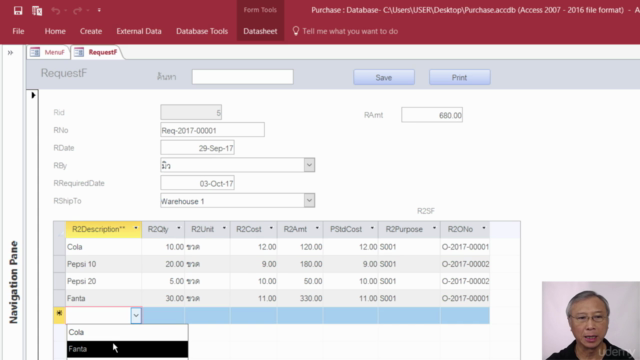This screenshot has height=360, width=640.
Task: Click R2Cost cell 12.00 in Cola row
Action: point(254,247)
